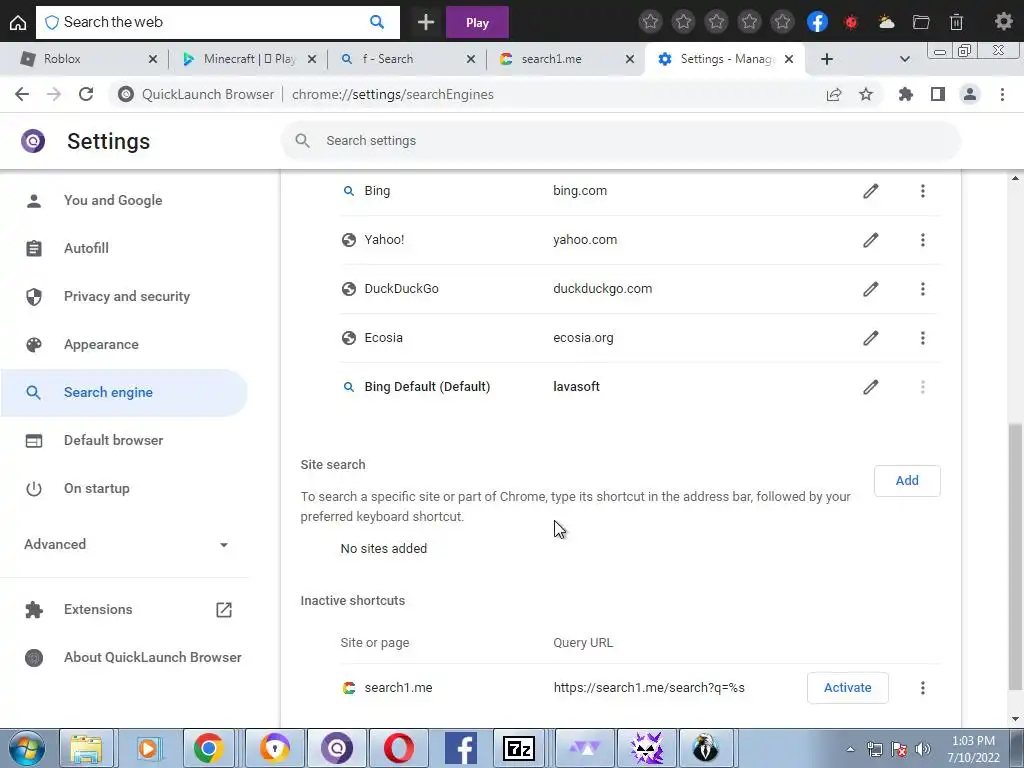Close the search1.me tab
Screen dimensions: 1024x768
click(x=630, y=59)
